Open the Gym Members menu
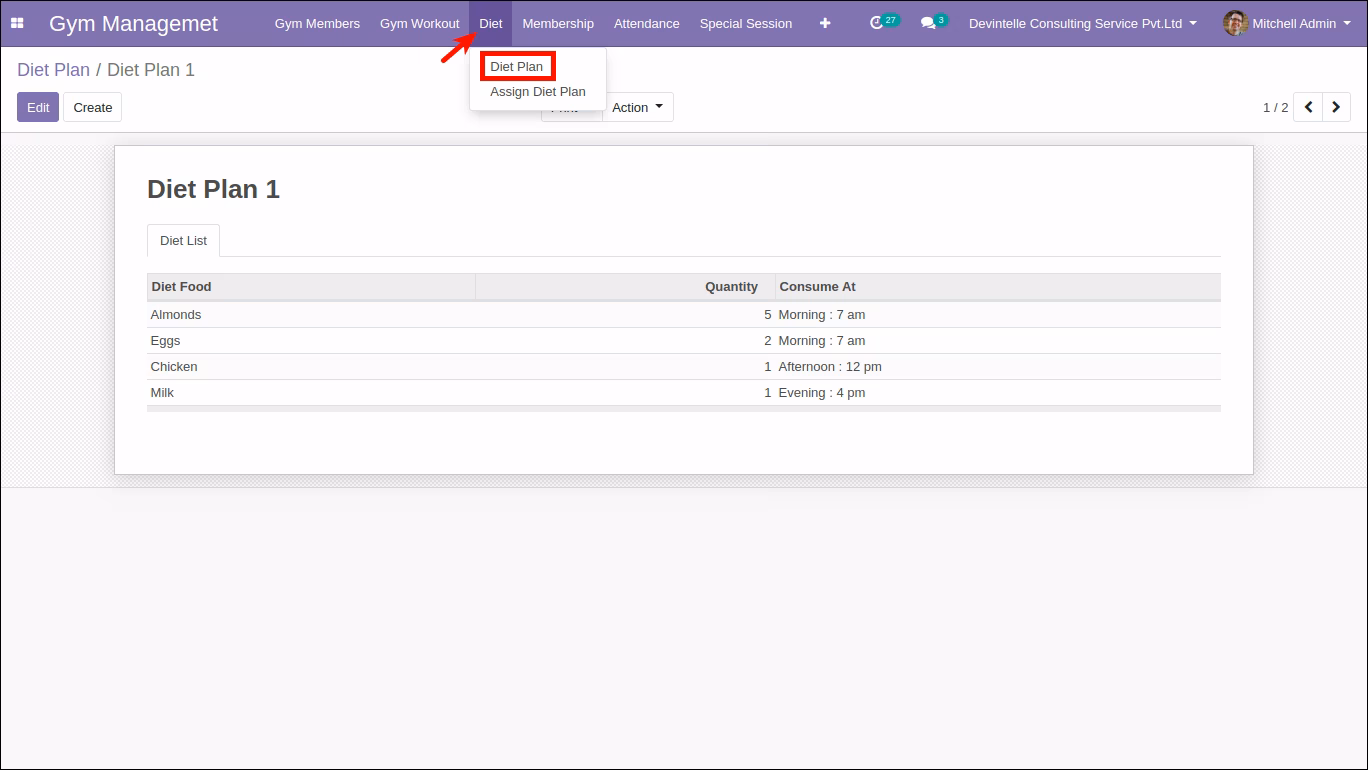The image size is (1368, 770). coord(317,23)
